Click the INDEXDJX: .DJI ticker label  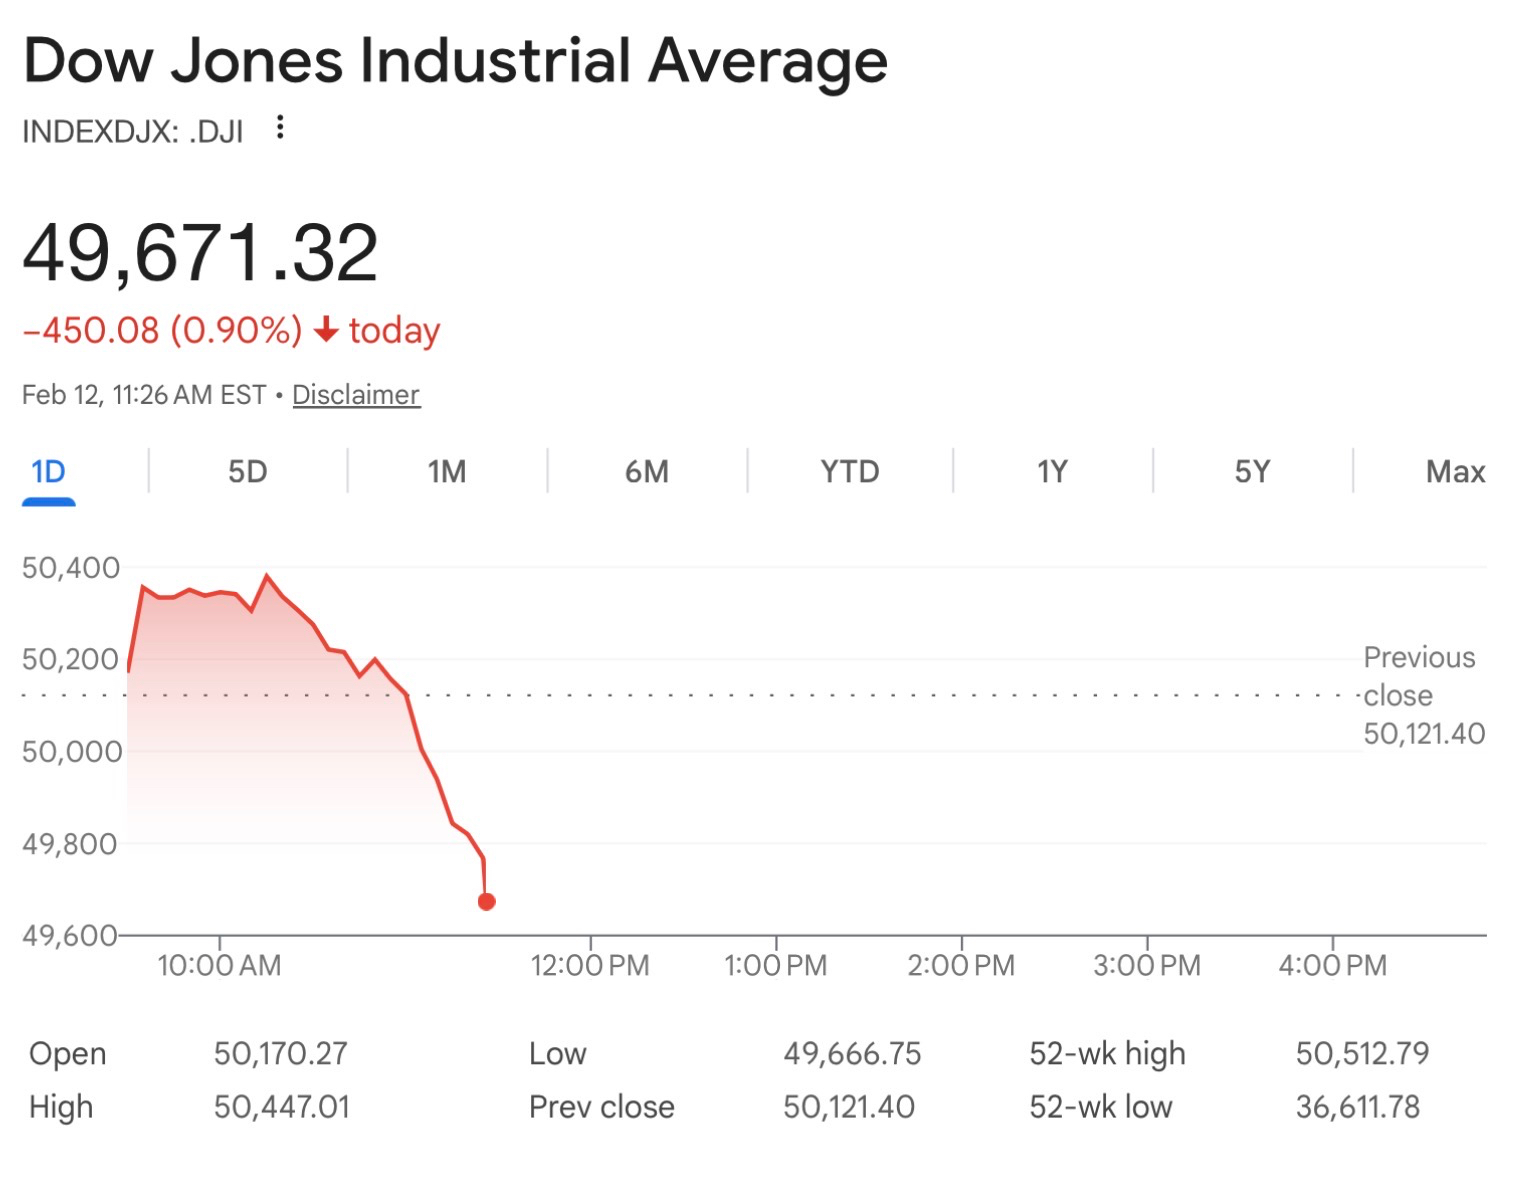tap(133, 132)
